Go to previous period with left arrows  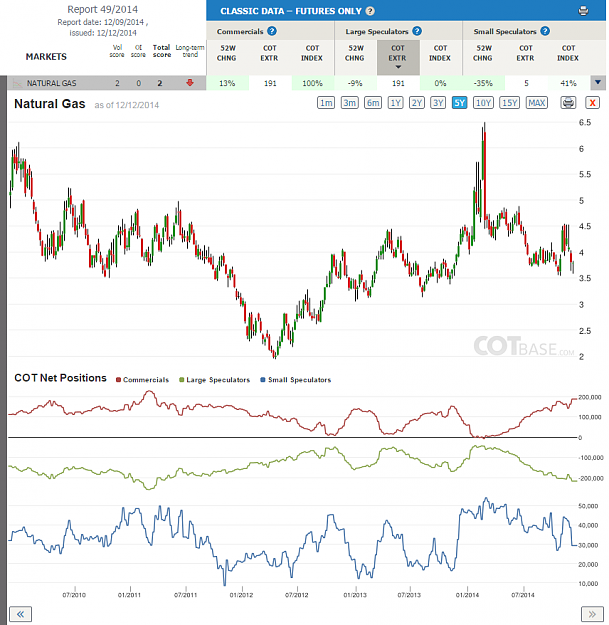click(20, 614)
